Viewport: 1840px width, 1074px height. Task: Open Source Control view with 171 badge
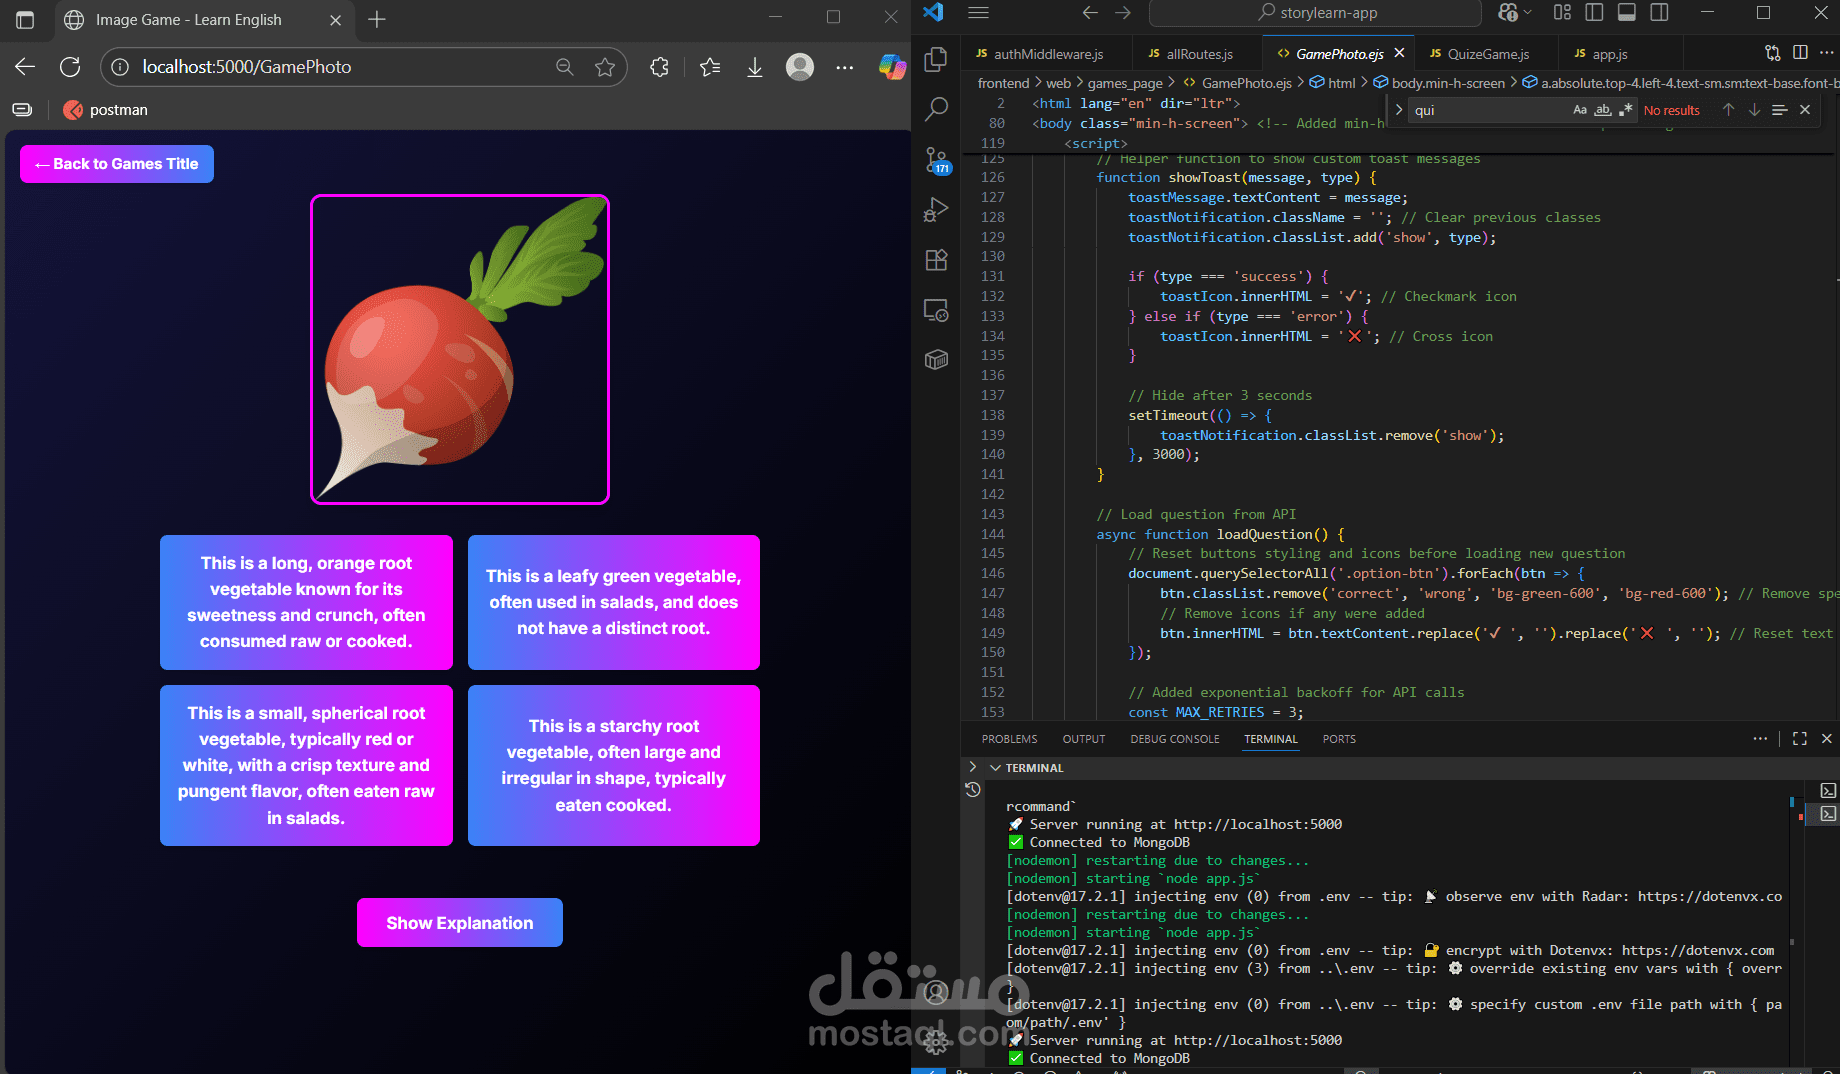pyautogui.click(x=936, y=160)
